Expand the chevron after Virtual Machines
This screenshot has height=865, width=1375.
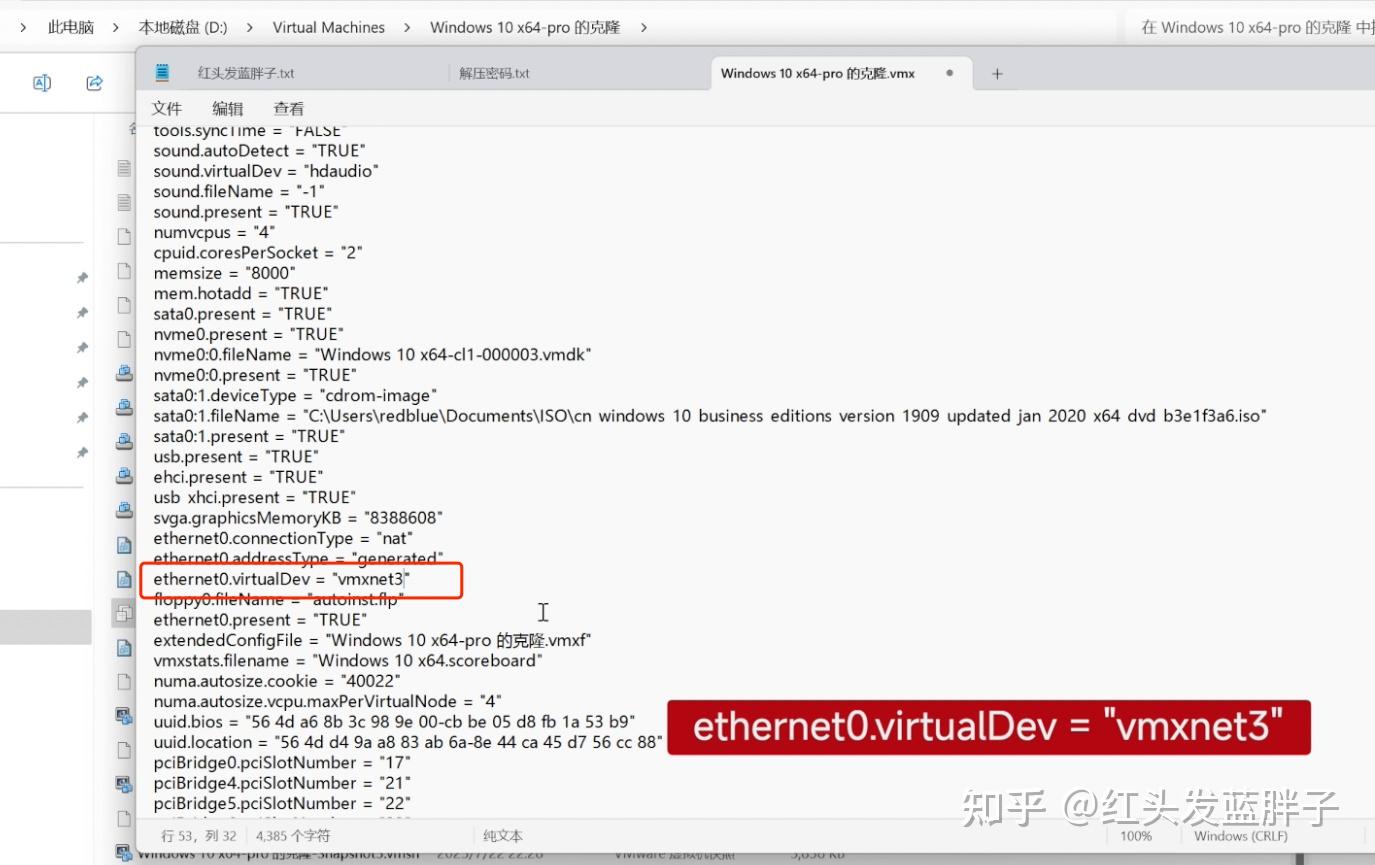click(408, 27)
